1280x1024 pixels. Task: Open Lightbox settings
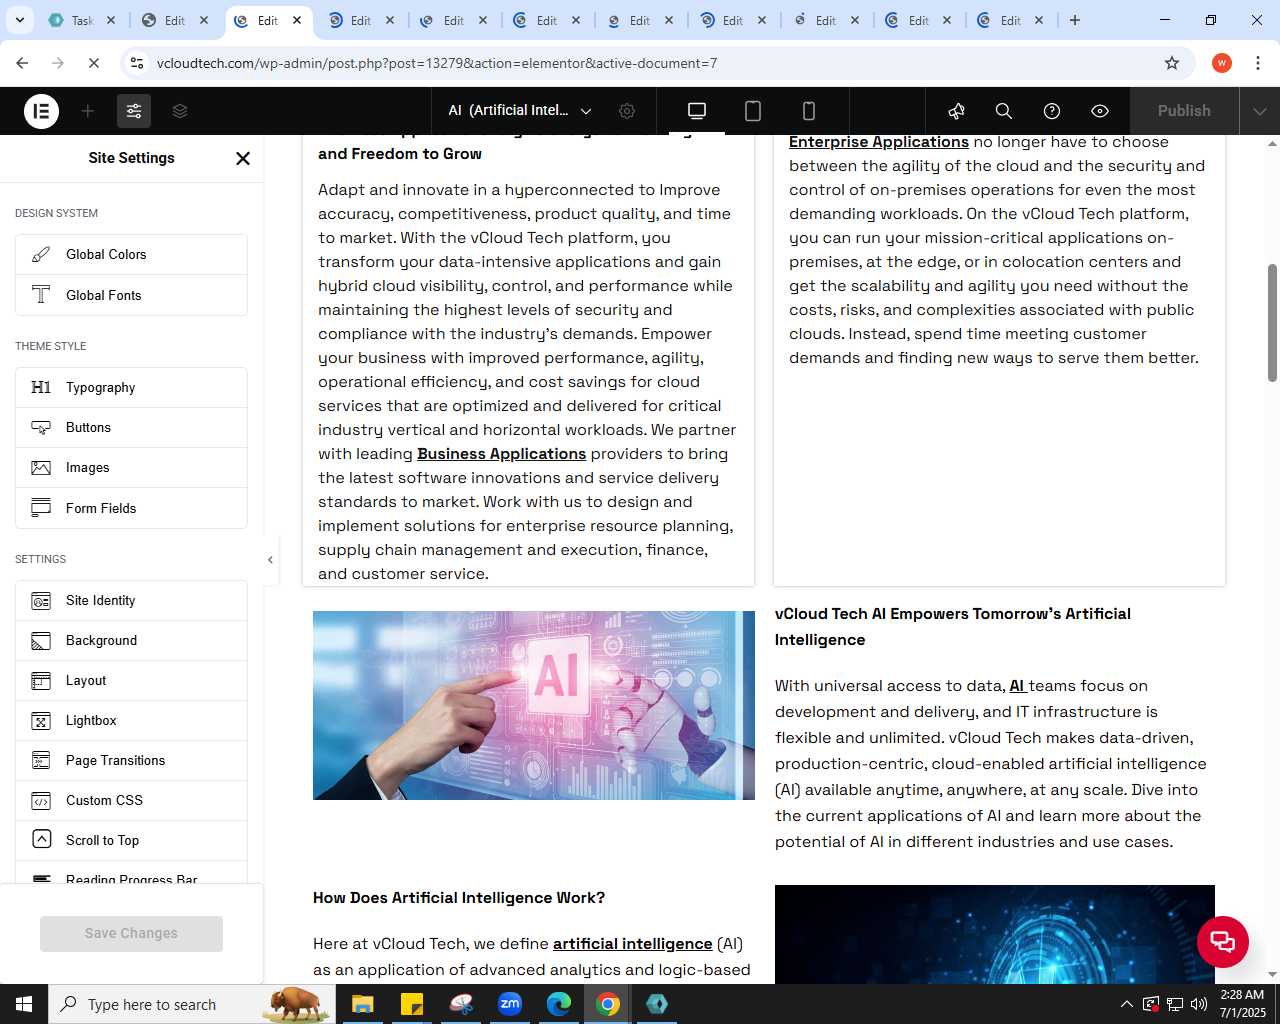point(131,721)
